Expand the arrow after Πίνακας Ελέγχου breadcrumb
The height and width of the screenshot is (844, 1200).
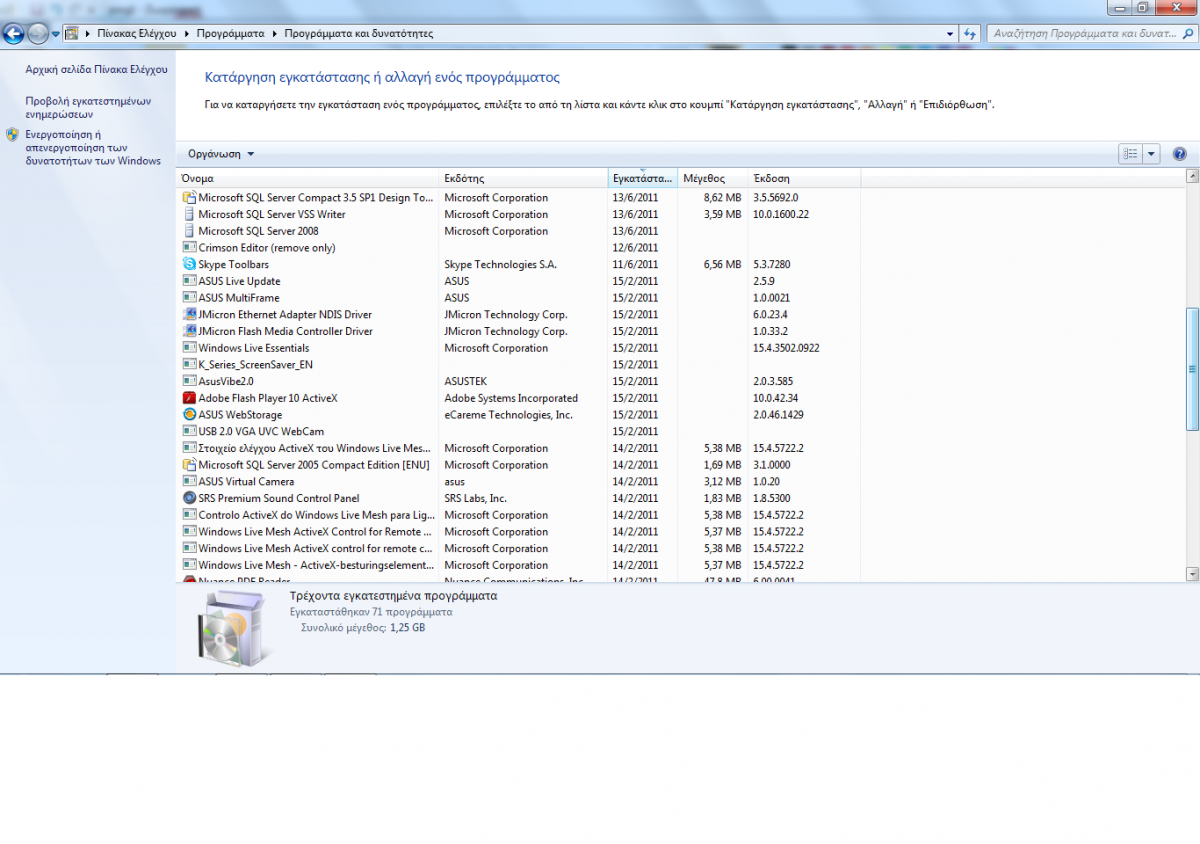pyautogui.click(x=186, y=33)
